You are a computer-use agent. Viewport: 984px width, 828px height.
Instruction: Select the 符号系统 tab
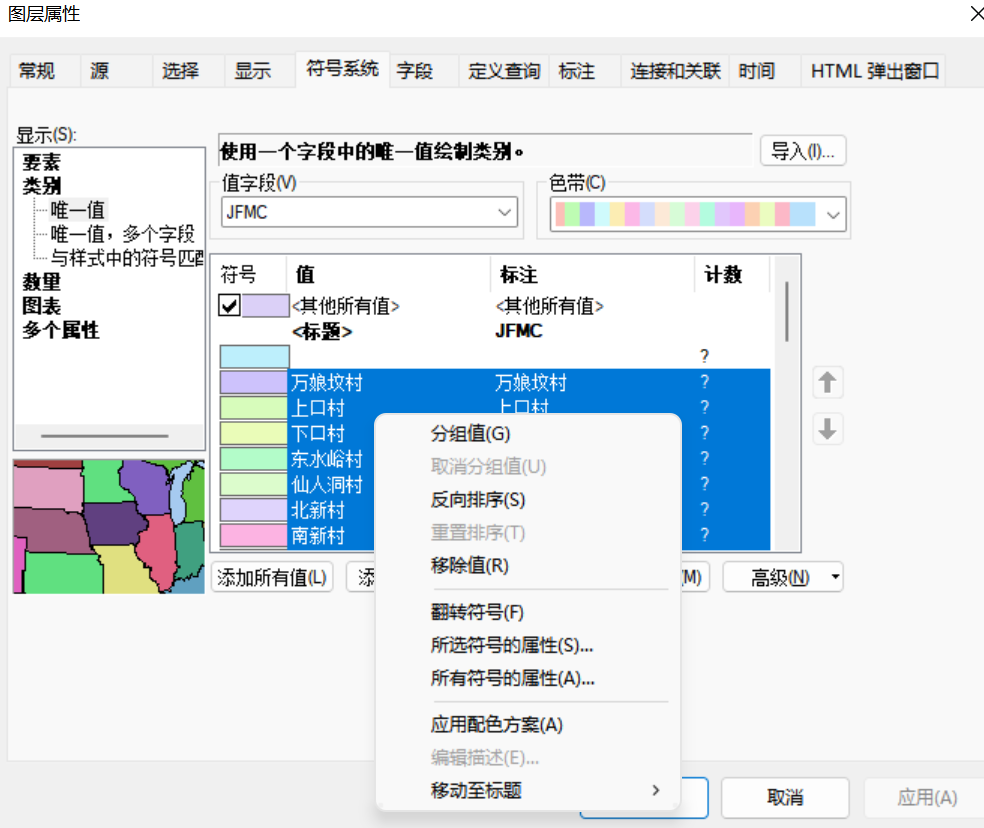click(x=343, y=68)
